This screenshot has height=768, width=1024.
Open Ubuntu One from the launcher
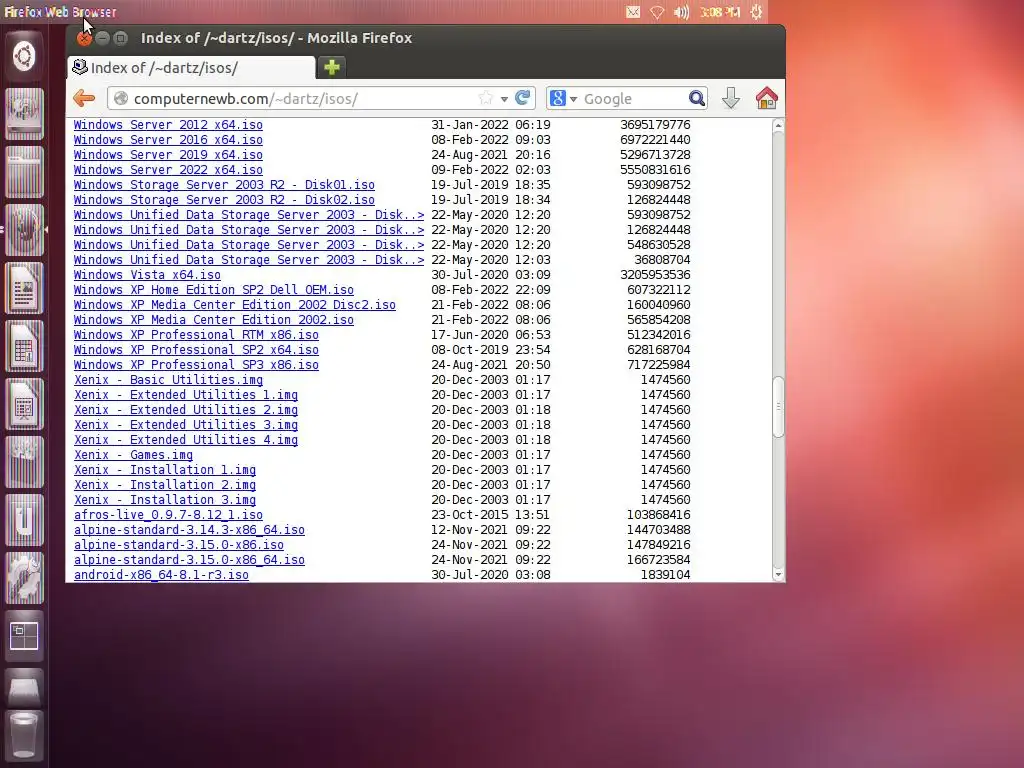(x=24, y=520)
